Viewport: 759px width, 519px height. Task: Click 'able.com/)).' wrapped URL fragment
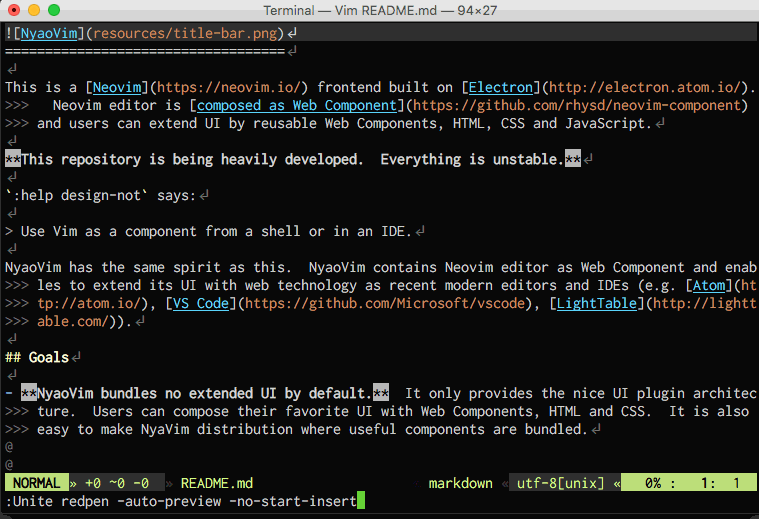(84, 321)
